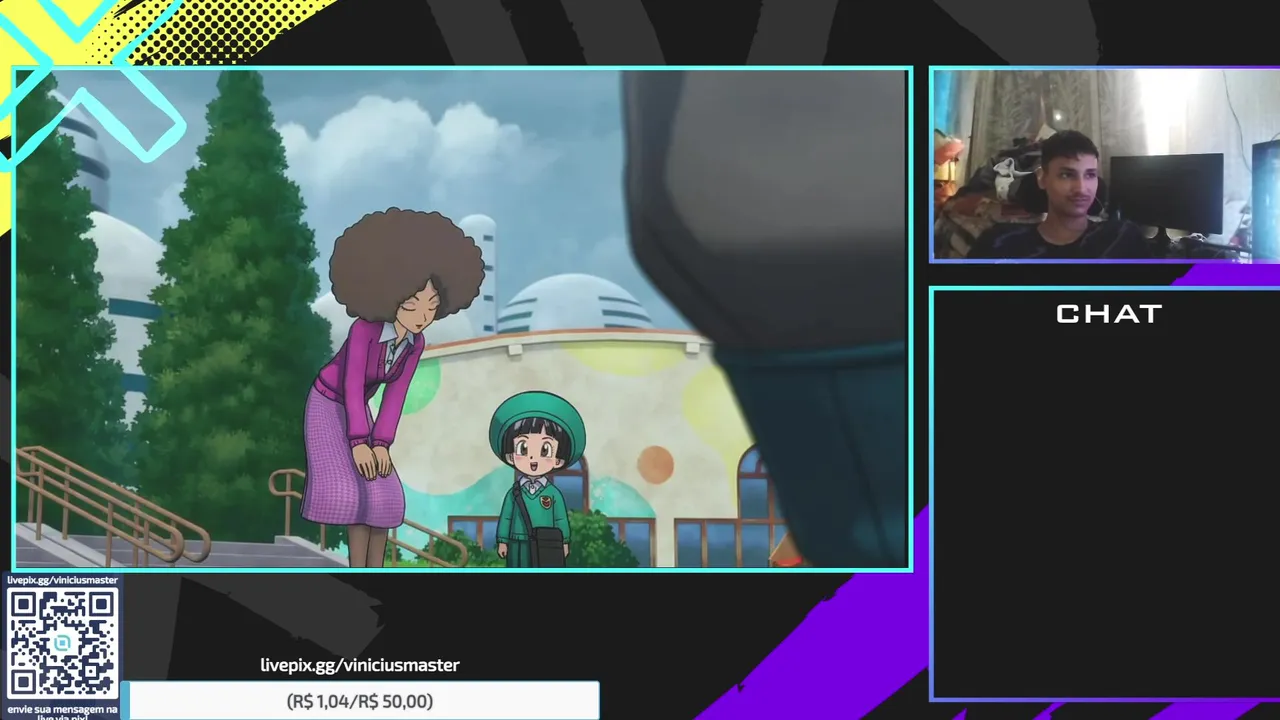Viewport: 1280px width, 720px height.
Task: Click the livepix.gg/viniciusmaster link above donation bar
Action: click(x=360, y=665)
